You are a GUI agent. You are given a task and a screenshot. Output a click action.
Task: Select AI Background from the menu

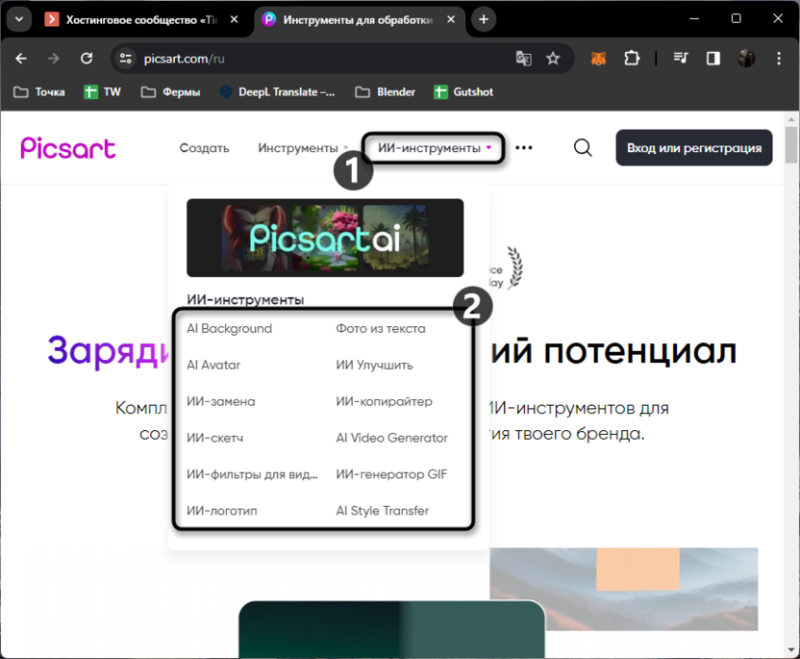coord(229,328)
